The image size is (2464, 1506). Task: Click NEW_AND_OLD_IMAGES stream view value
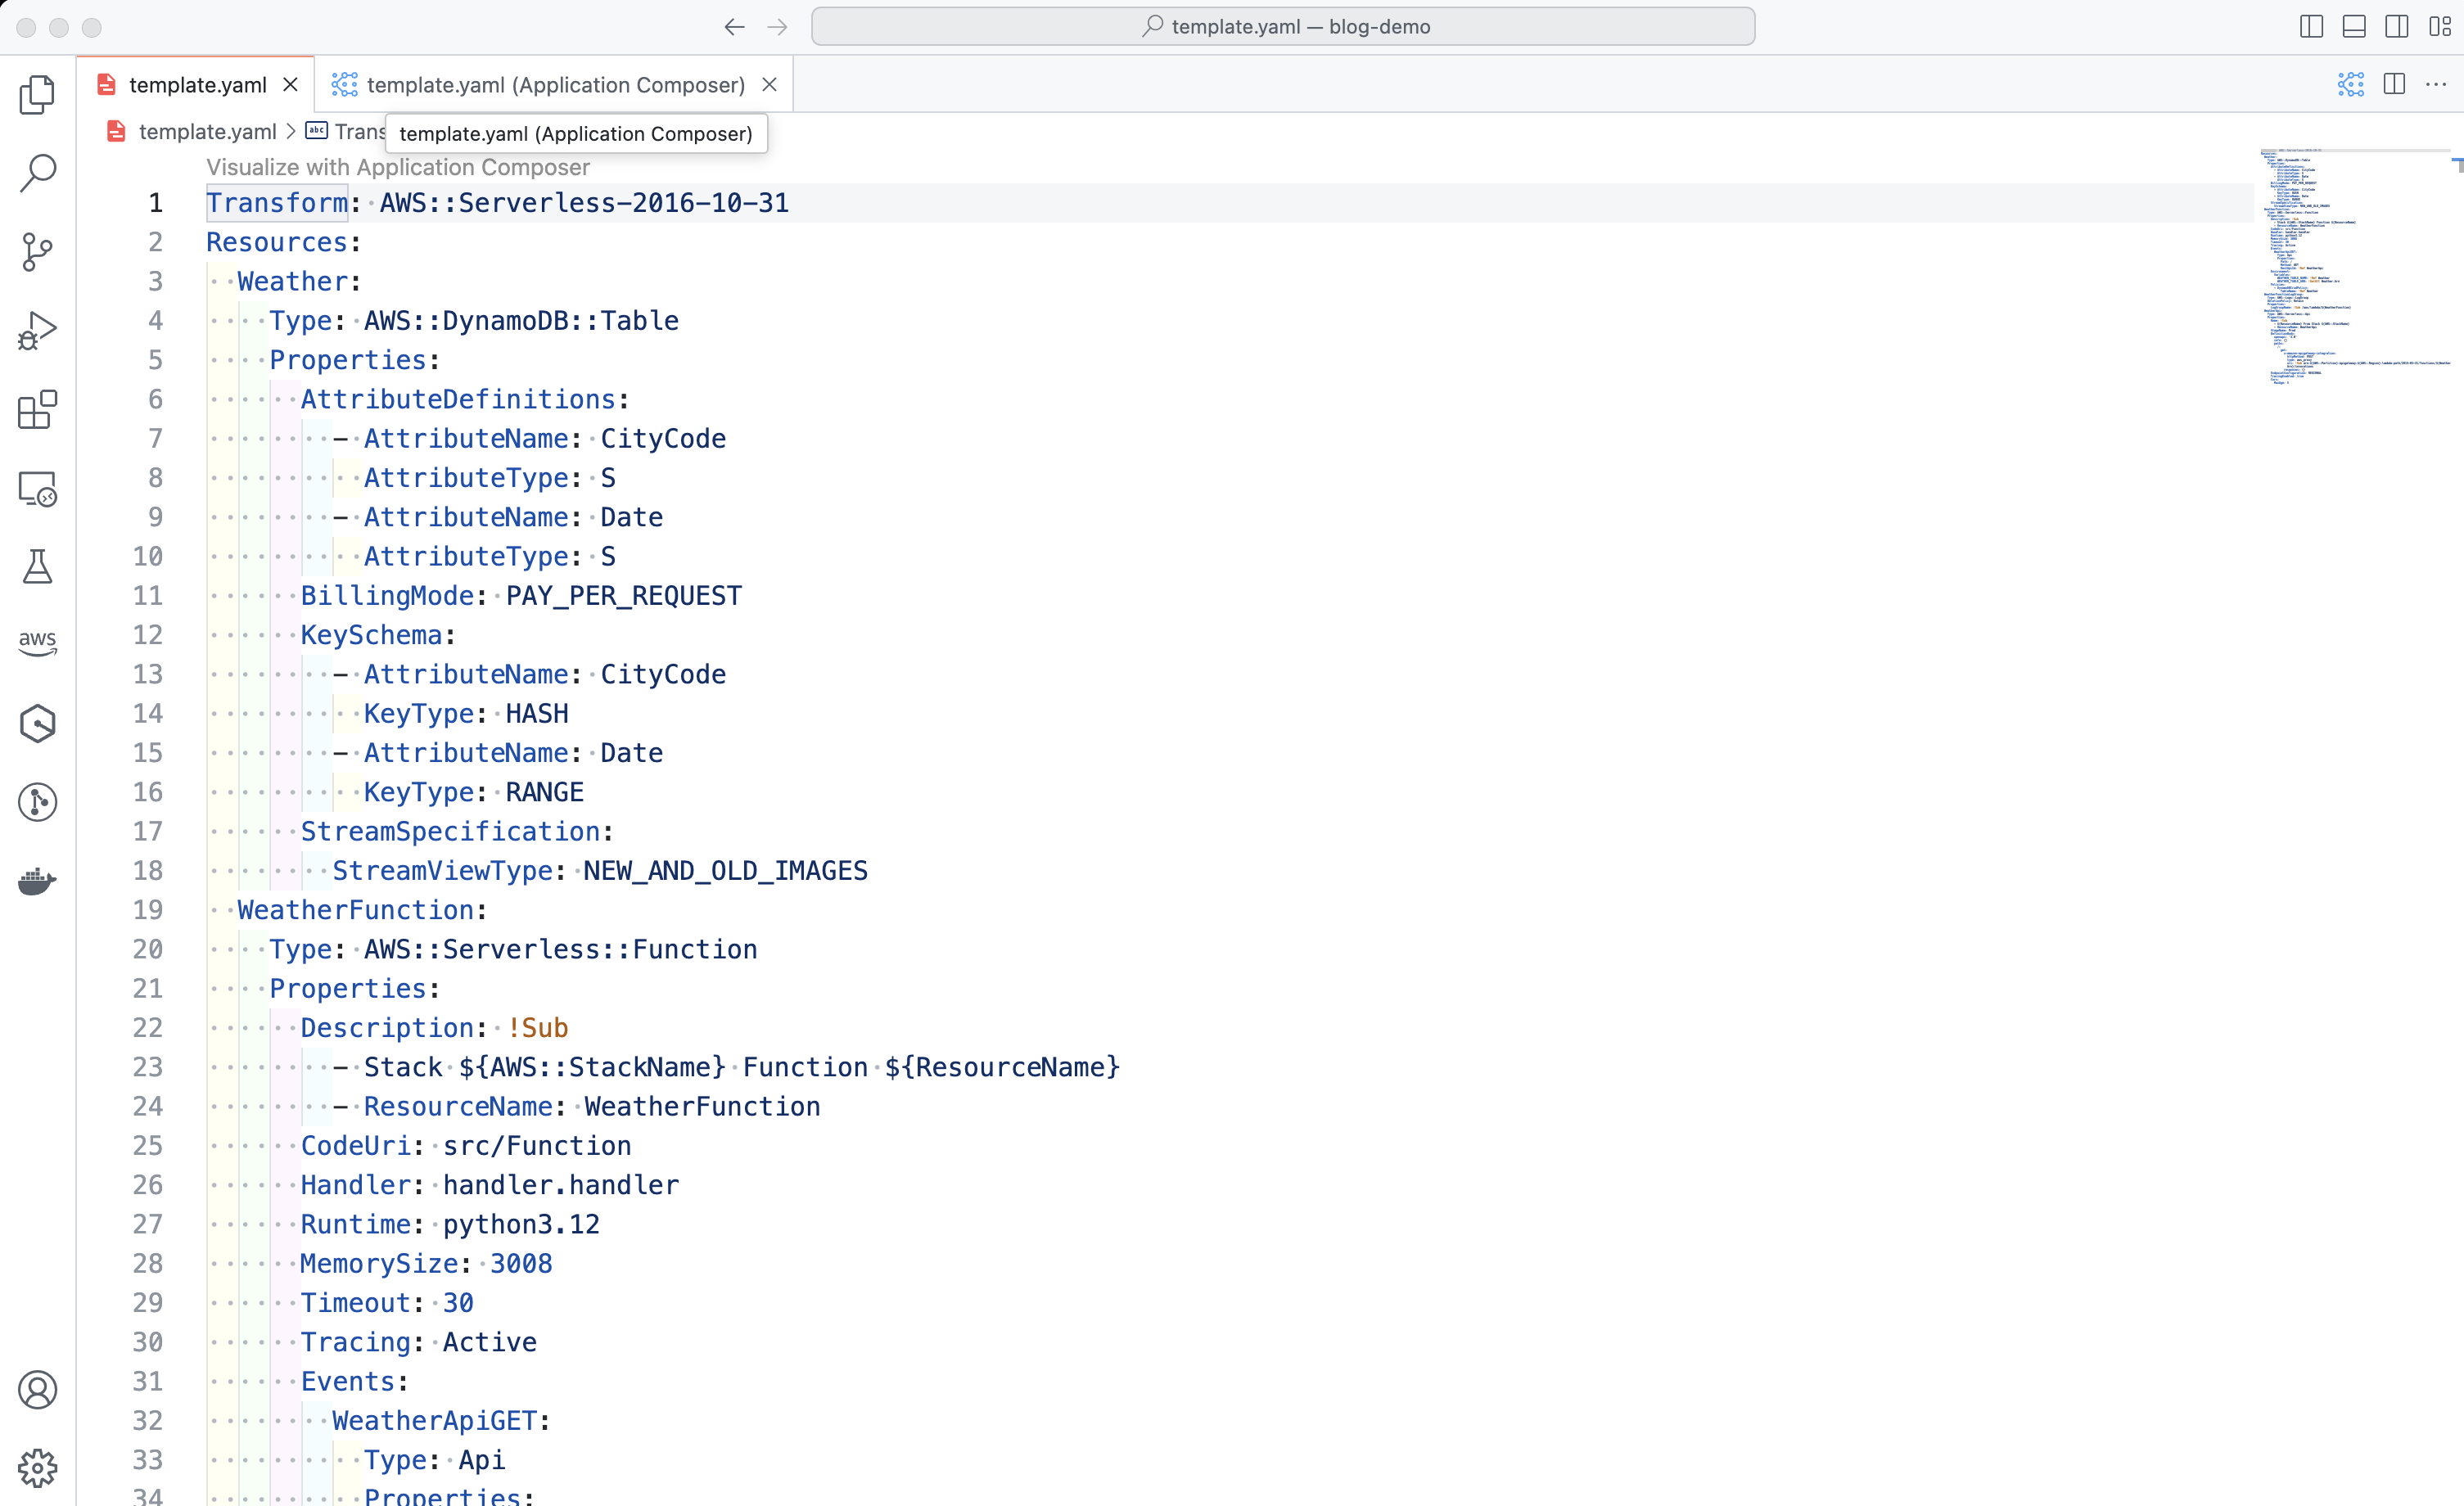tap(726, 871)
